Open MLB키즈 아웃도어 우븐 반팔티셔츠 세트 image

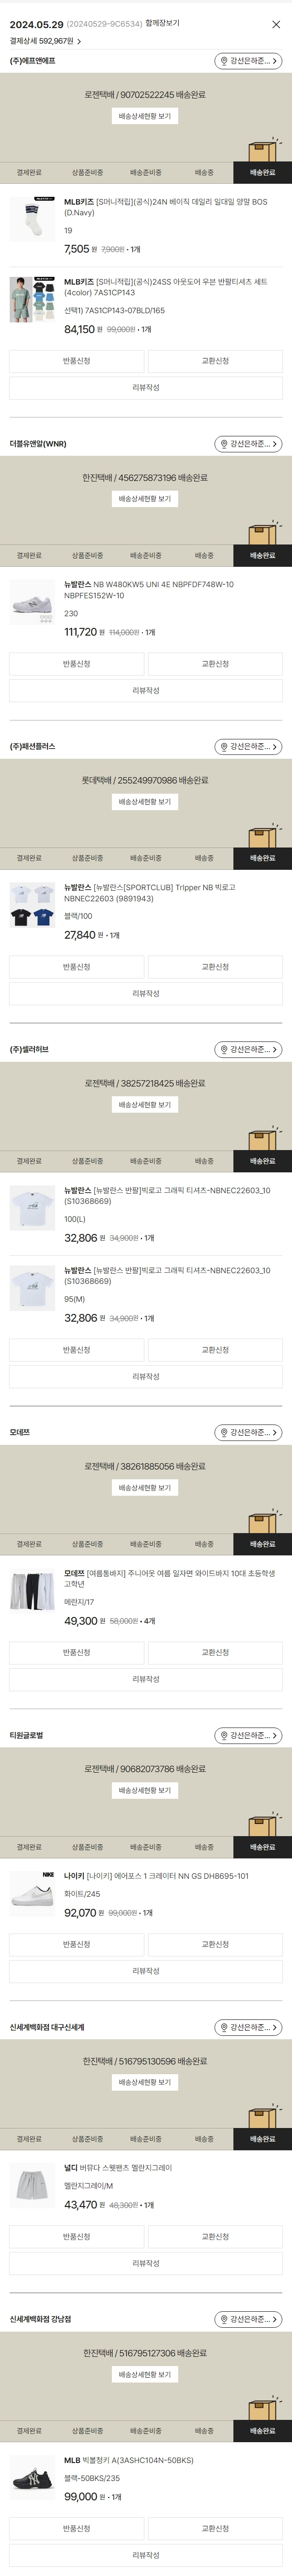32,299
